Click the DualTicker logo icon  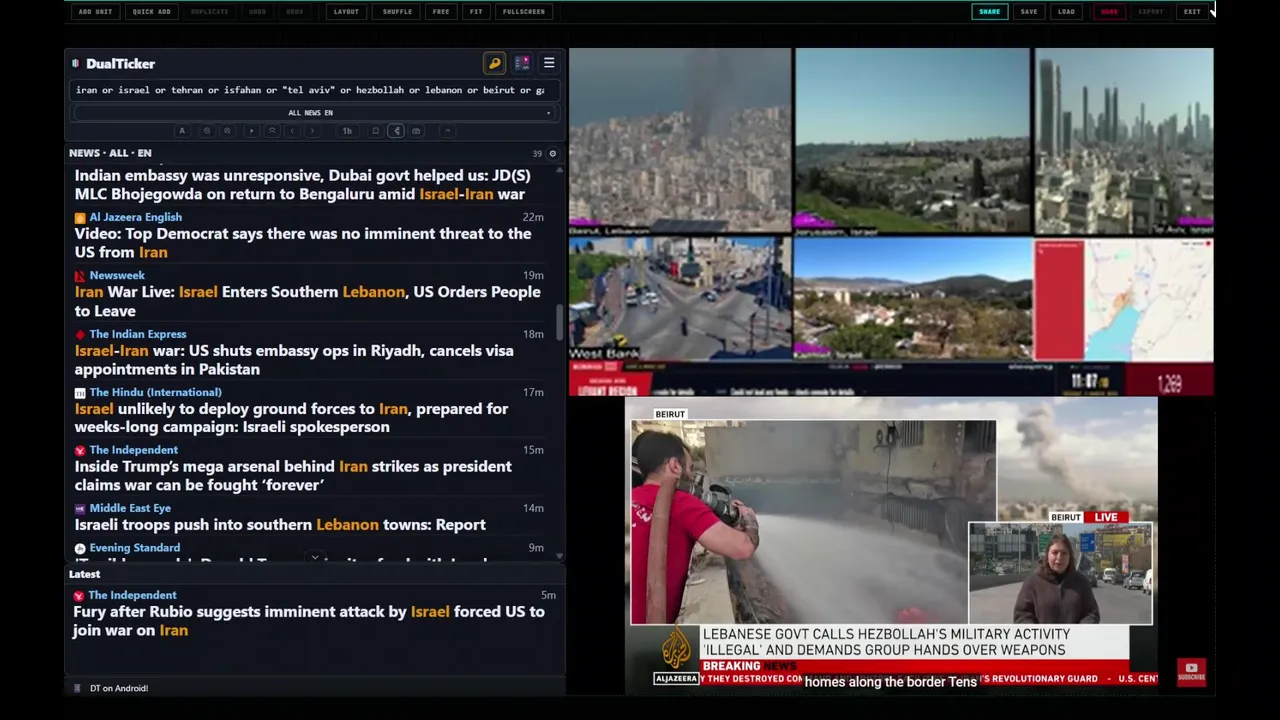pyautogui.click(x=75, y=63)
